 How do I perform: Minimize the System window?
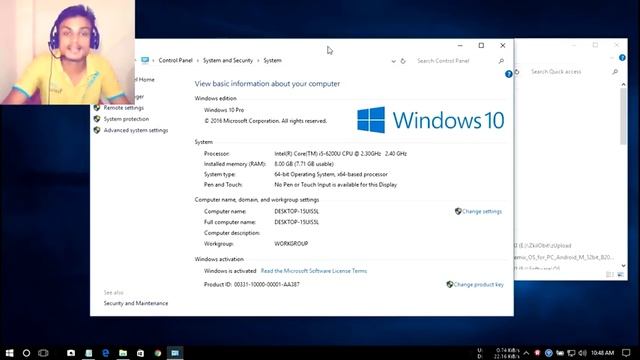pyautogui.click(x=460, y=45)
